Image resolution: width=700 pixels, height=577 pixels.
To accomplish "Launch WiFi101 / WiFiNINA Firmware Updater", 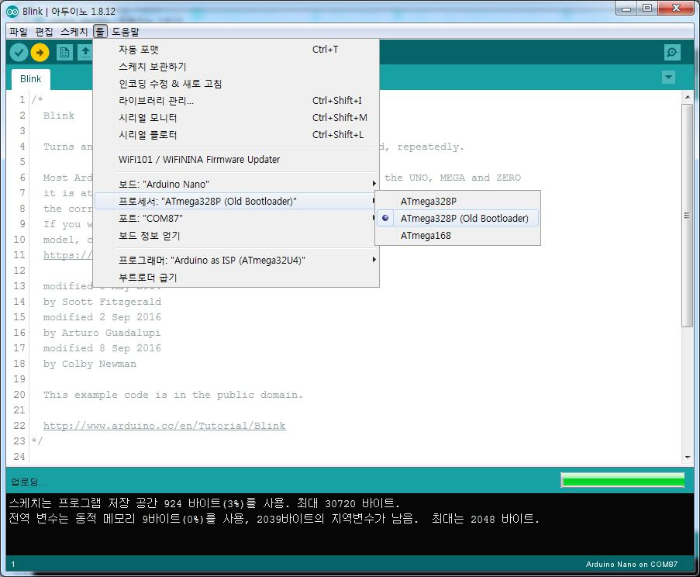I will [x=236, y=159].
